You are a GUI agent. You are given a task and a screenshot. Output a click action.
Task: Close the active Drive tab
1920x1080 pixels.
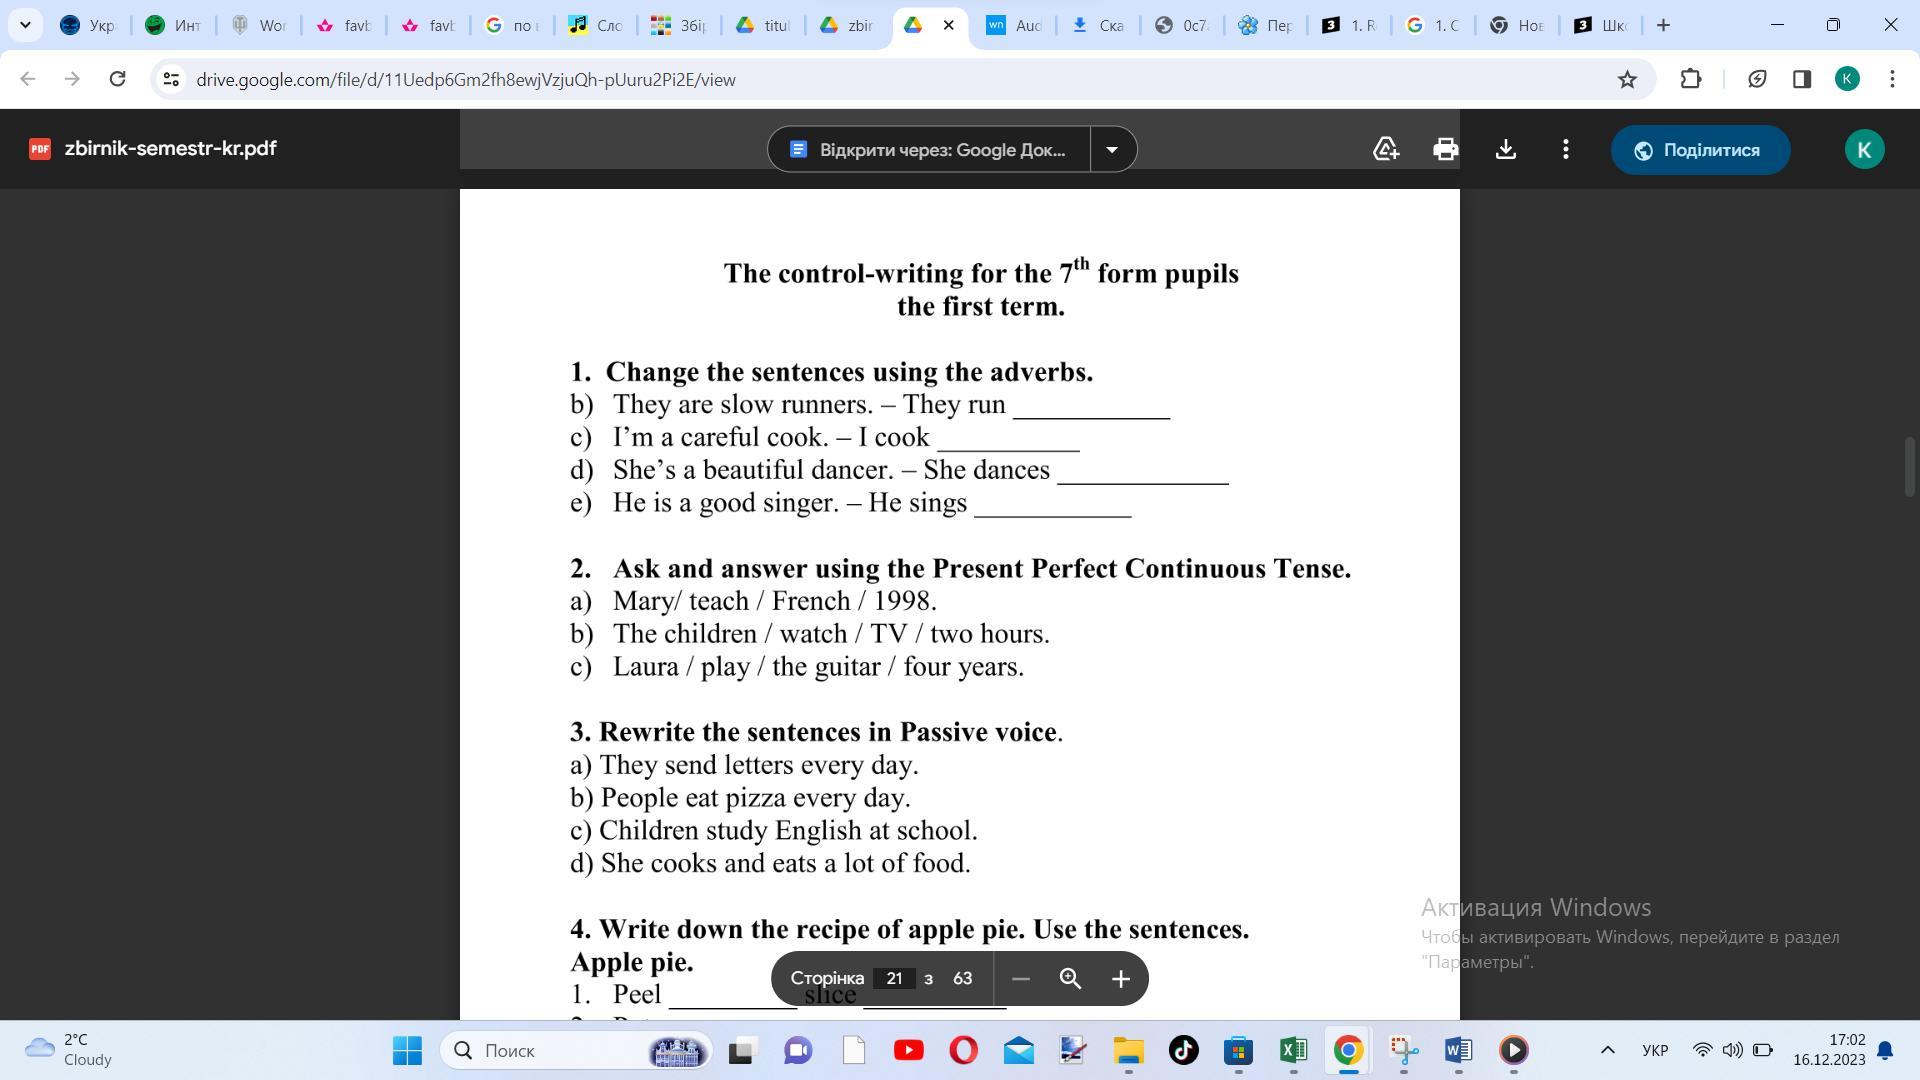click(x=949, y=25)
